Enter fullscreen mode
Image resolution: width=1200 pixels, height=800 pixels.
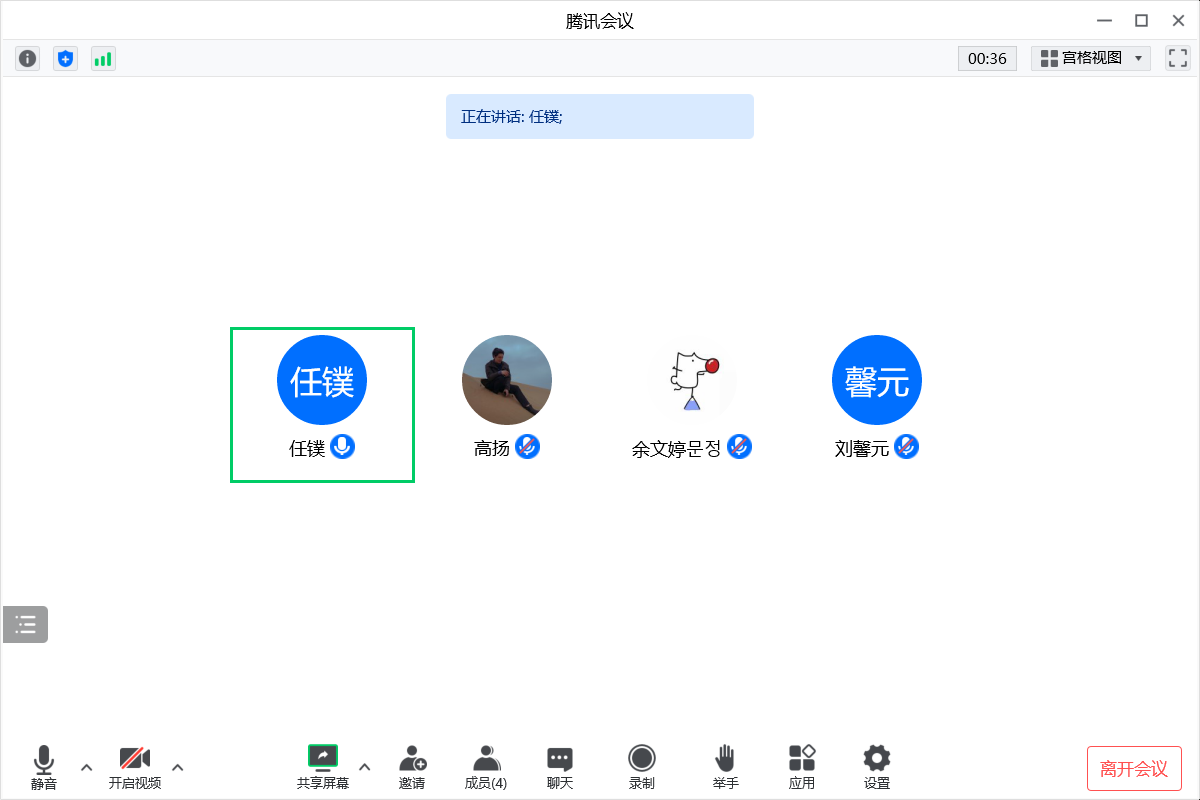point(1178,58)
